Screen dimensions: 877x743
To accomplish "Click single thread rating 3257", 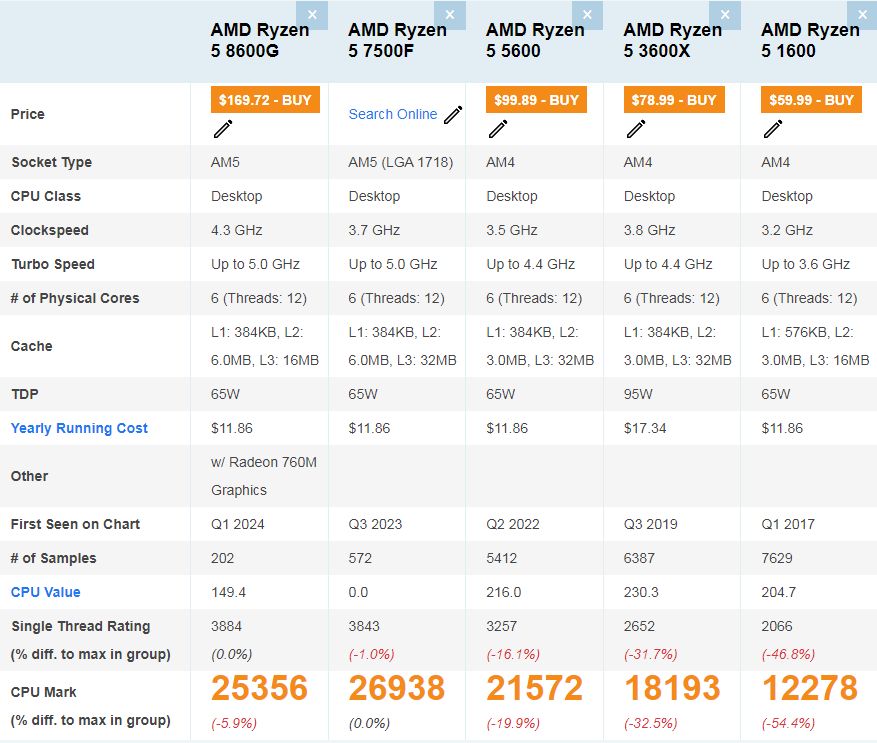I will point(502,626).
